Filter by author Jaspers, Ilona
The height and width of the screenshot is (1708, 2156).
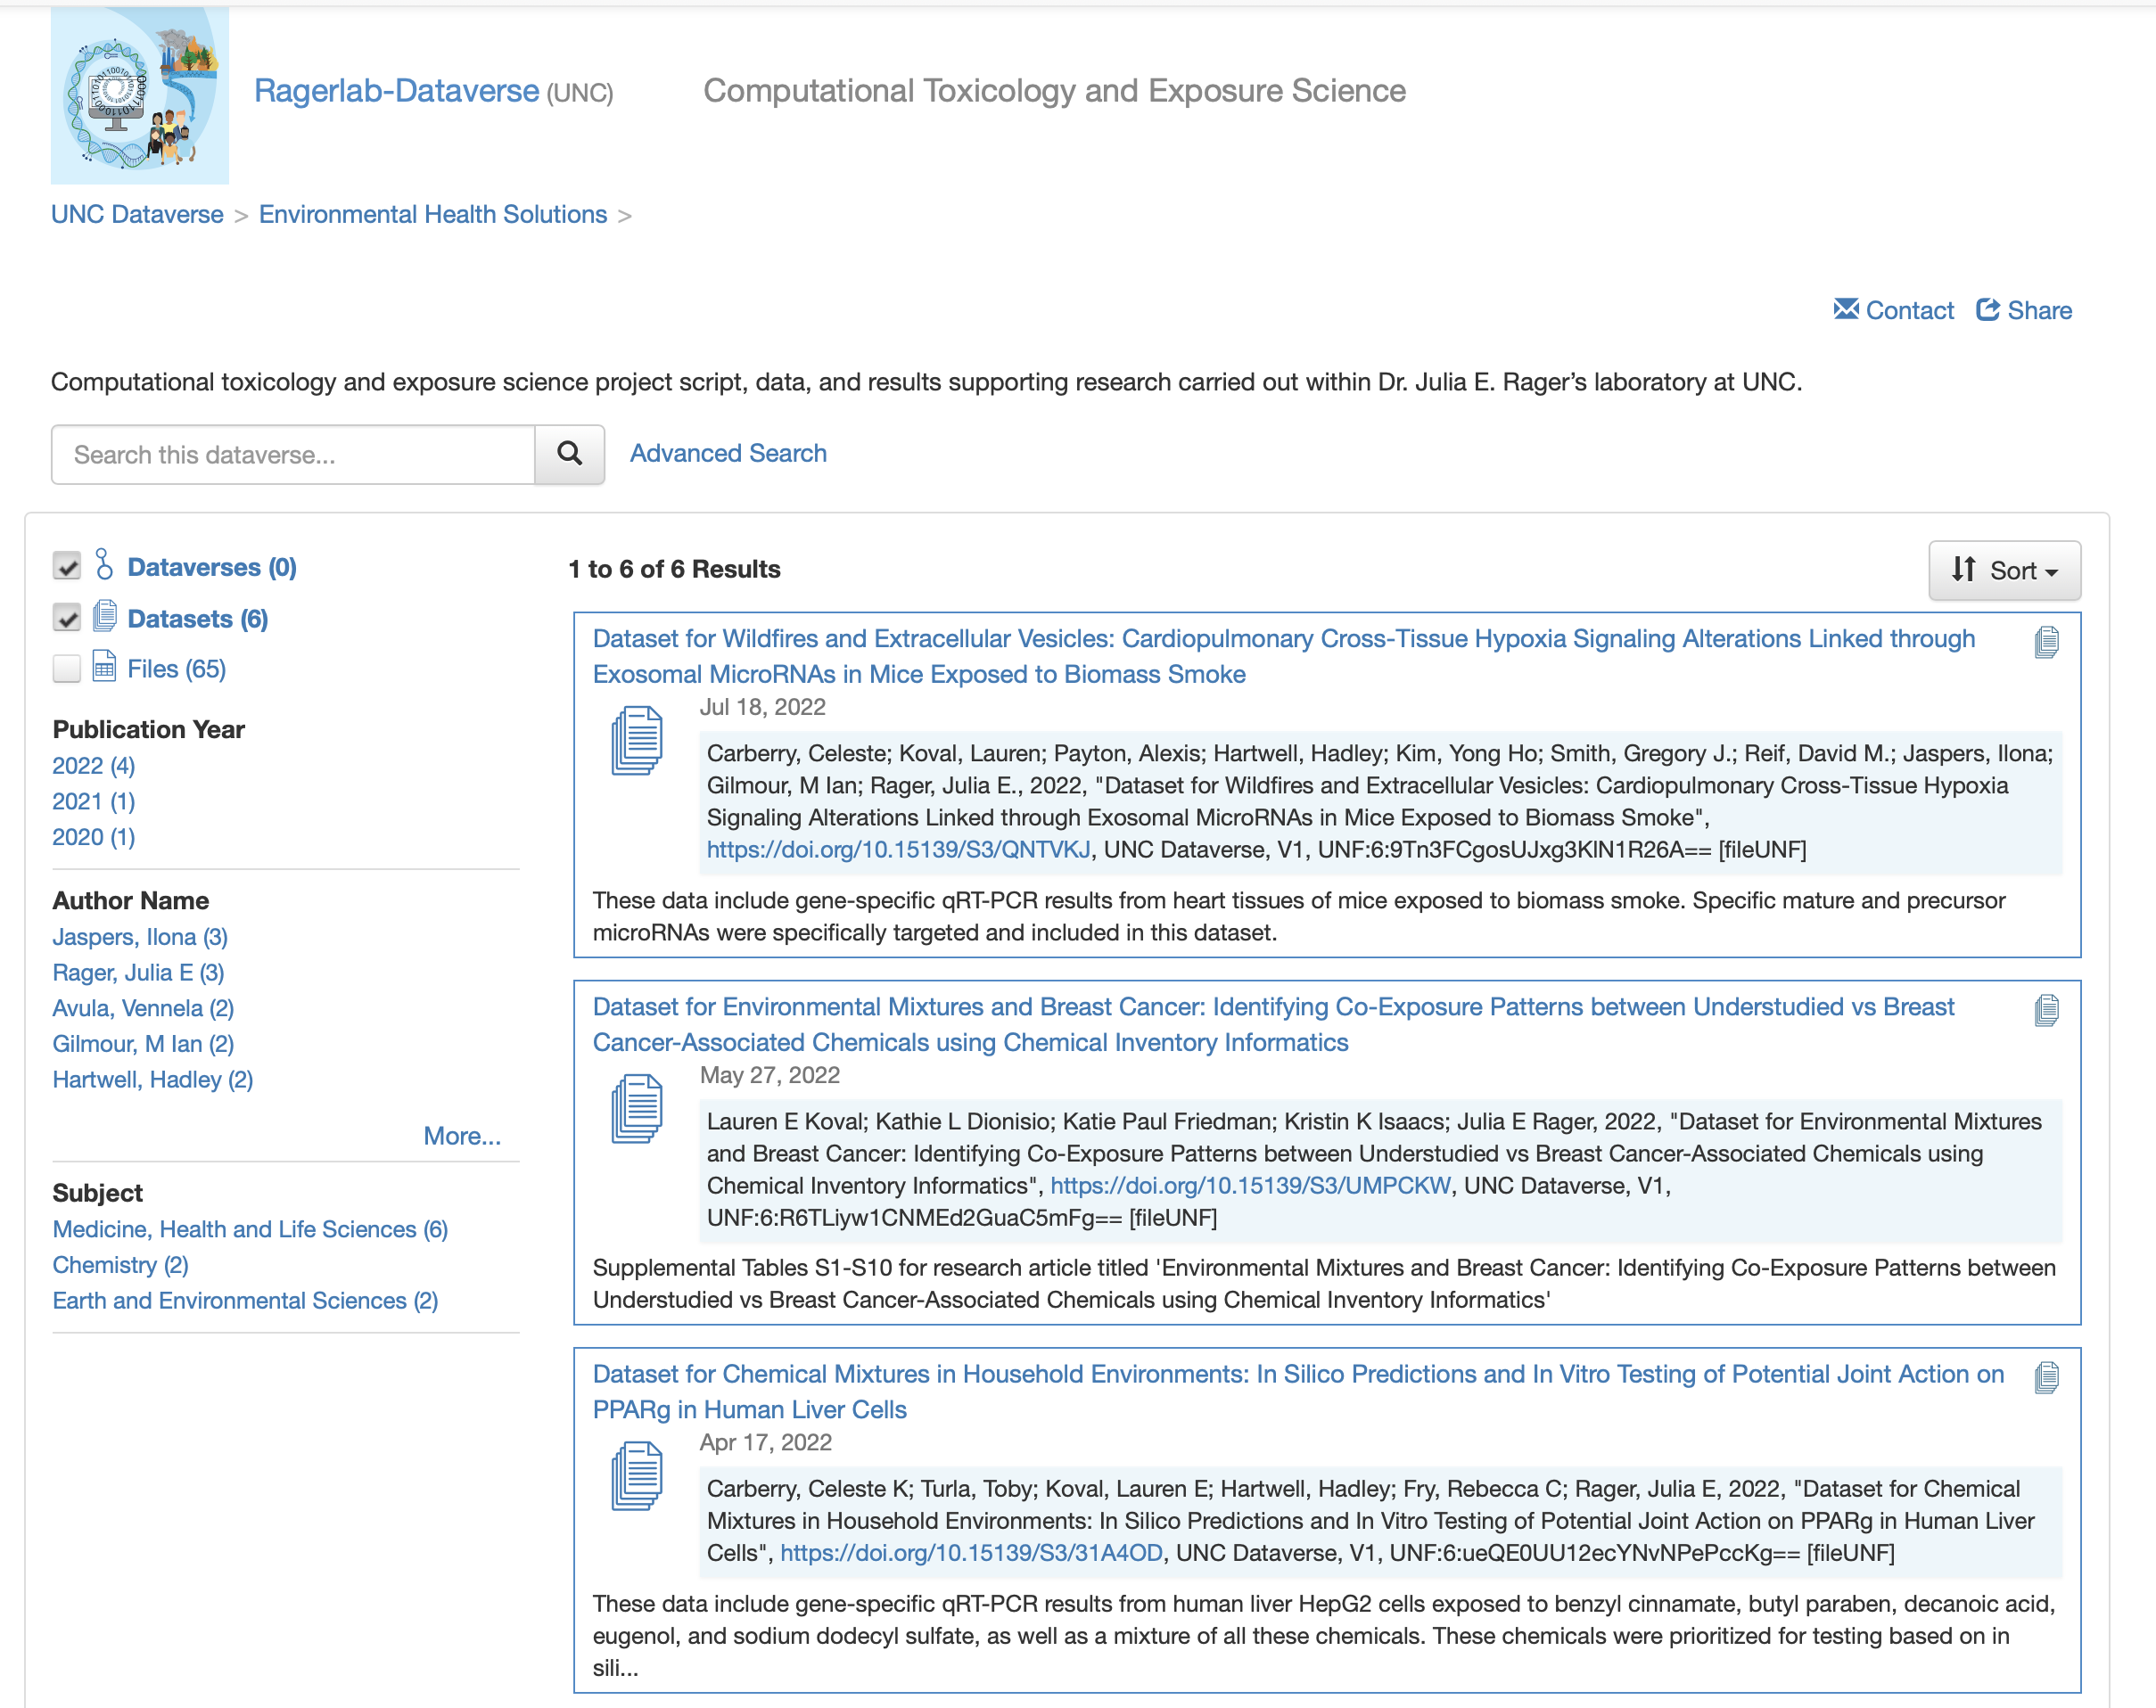pyautogui.click(x=140, y=937)
